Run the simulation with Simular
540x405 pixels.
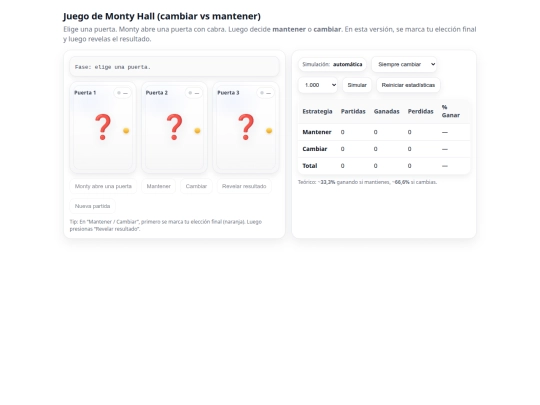click(x=357, y=85)
